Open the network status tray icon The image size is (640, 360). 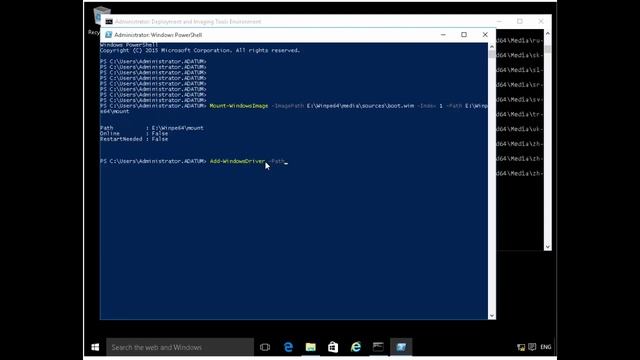coord(521,347)
